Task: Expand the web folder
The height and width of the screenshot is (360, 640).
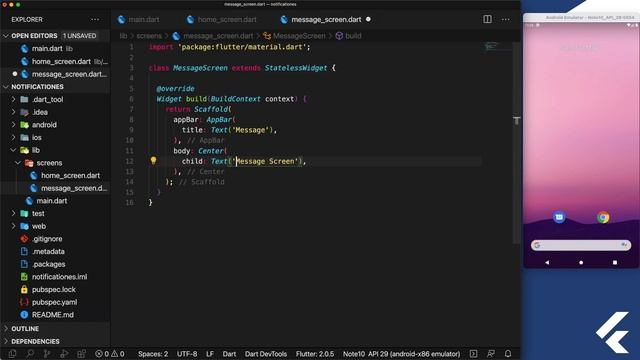Action: click(39, 226)
